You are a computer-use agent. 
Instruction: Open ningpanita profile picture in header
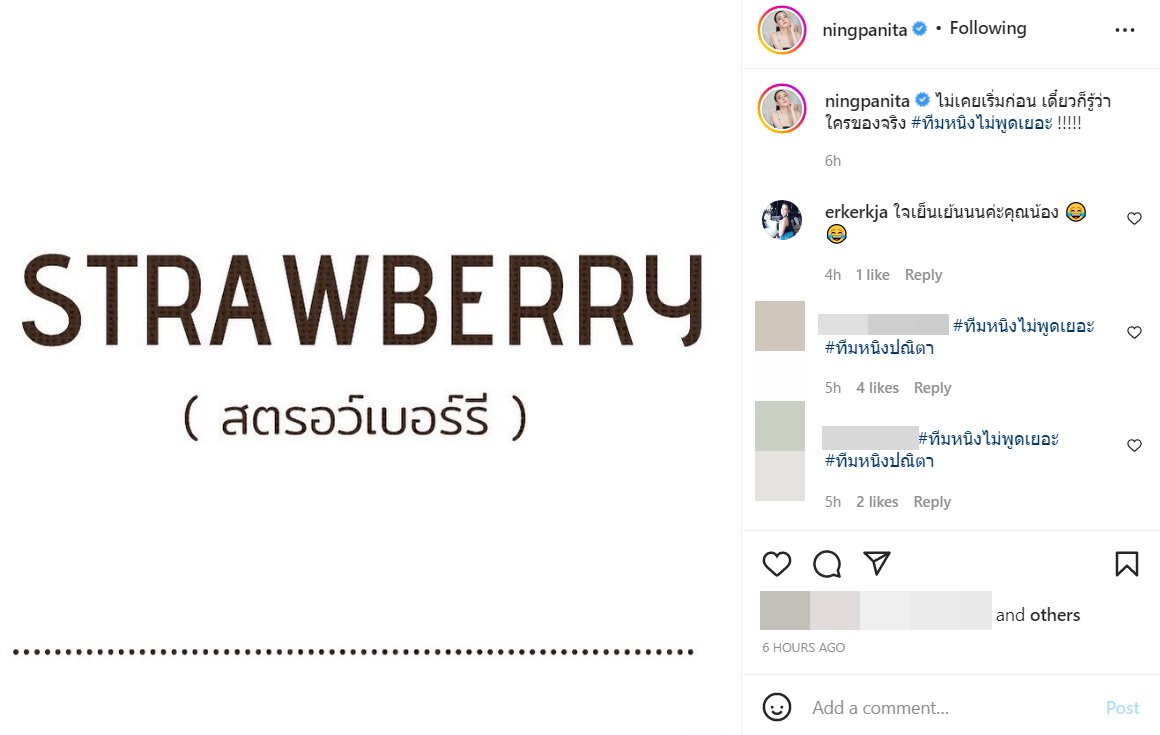coord(782,30)
